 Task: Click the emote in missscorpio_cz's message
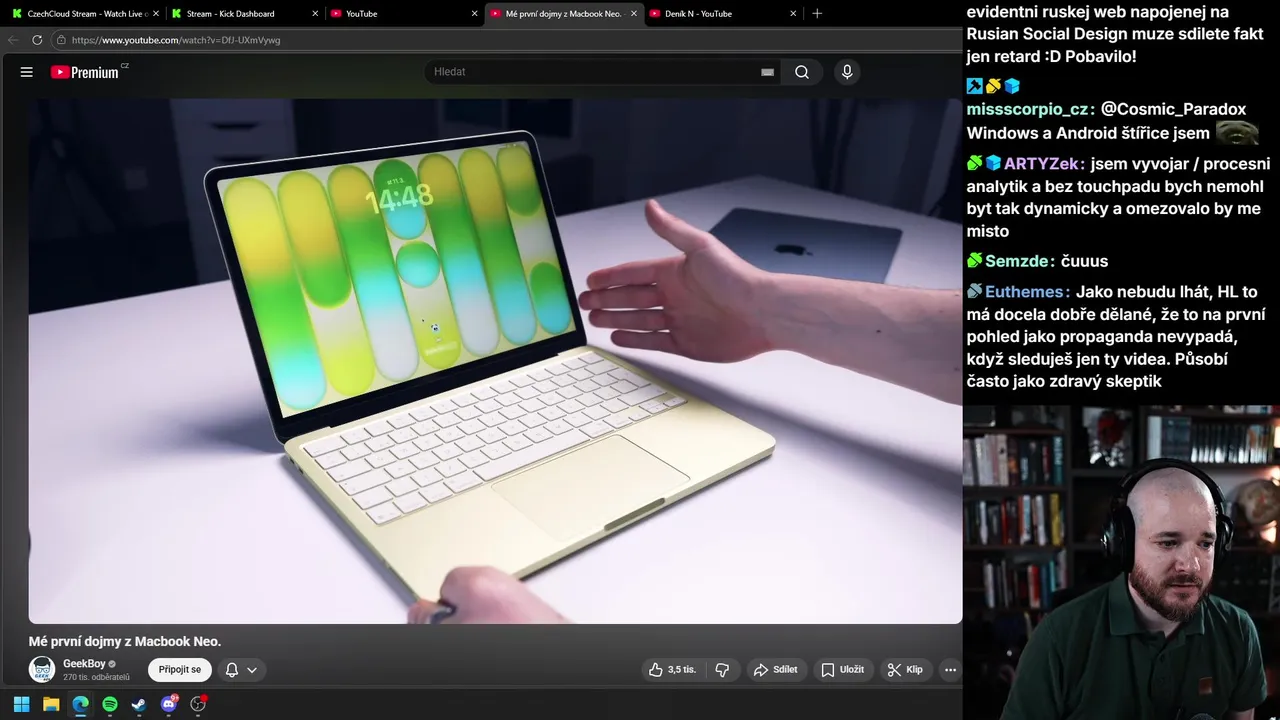1237,132
